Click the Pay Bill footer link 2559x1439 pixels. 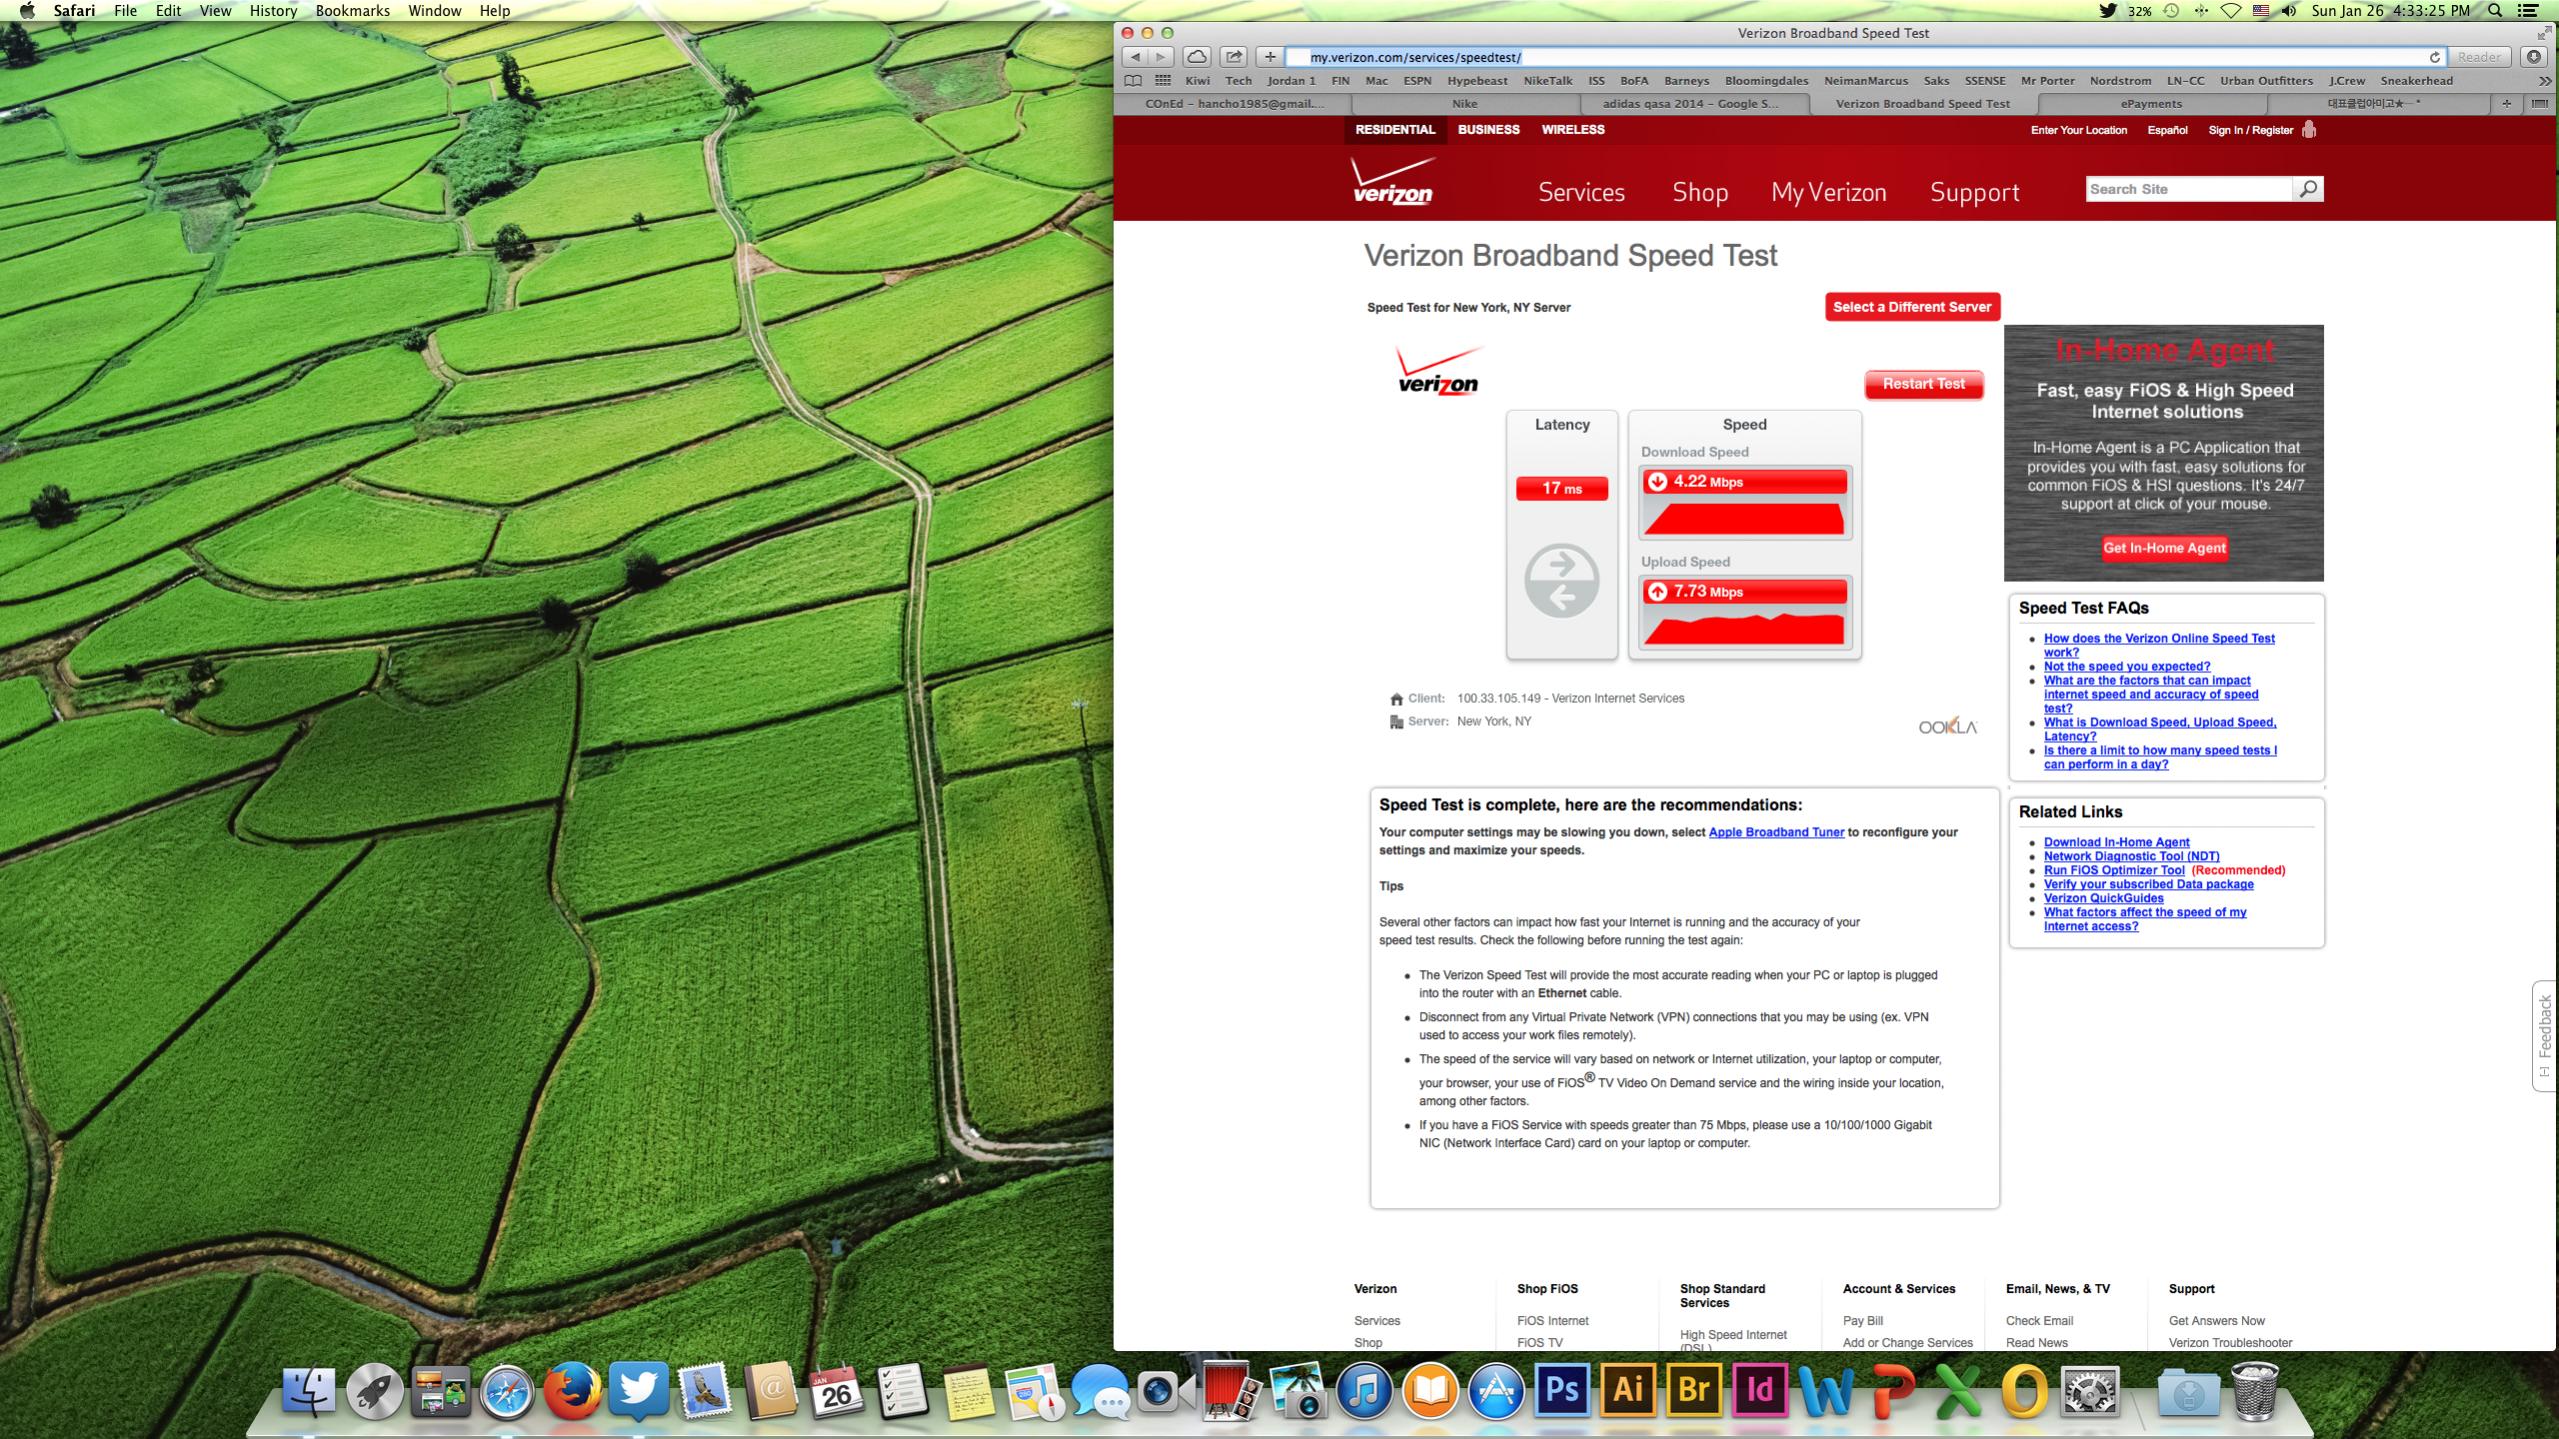[x=1862, y=1321]
